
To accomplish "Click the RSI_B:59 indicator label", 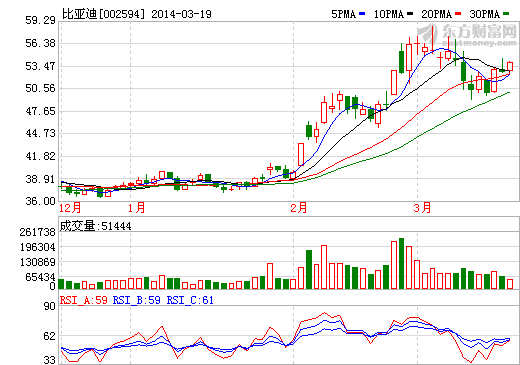I will tap(137, 300).
